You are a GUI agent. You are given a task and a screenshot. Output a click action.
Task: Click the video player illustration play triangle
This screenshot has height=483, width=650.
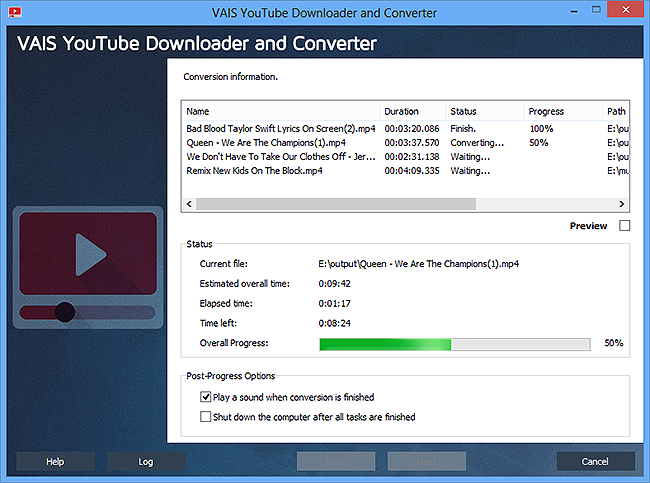pos(91,255)
